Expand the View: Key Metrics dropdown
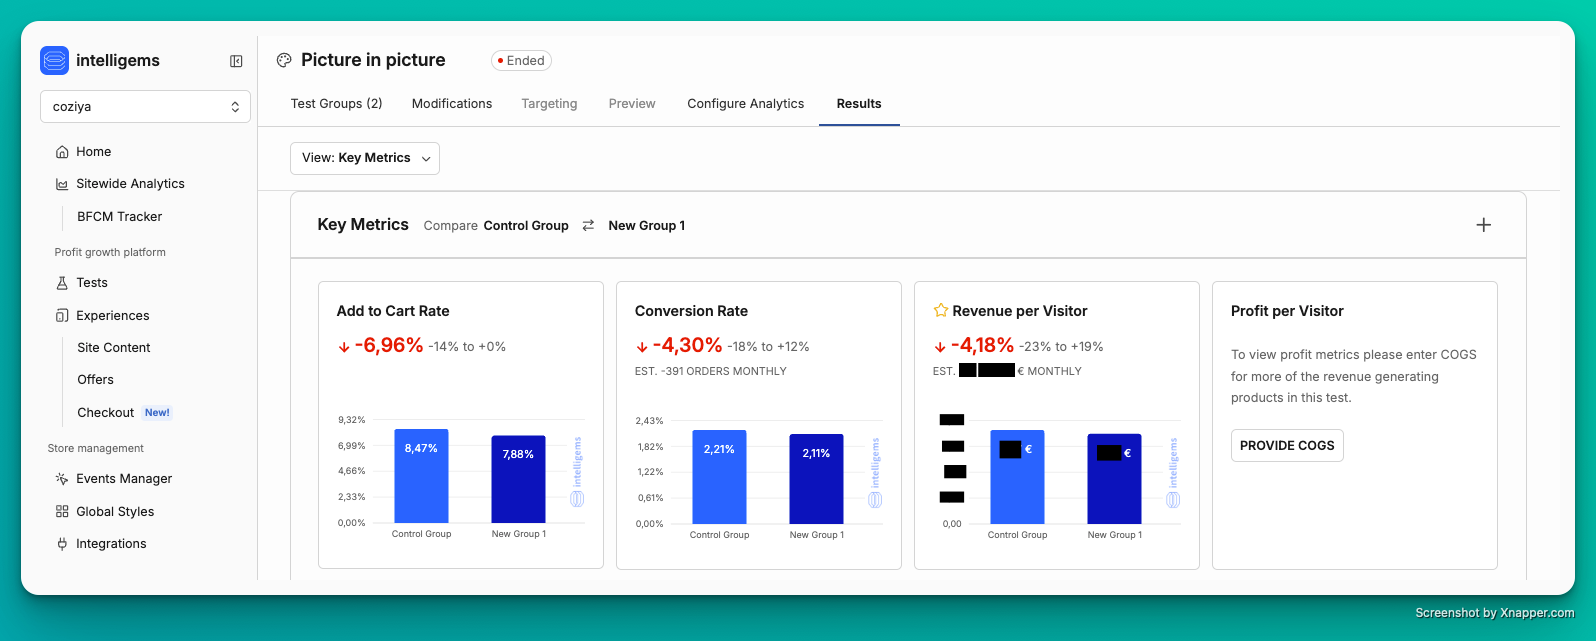 pos(364,158)
